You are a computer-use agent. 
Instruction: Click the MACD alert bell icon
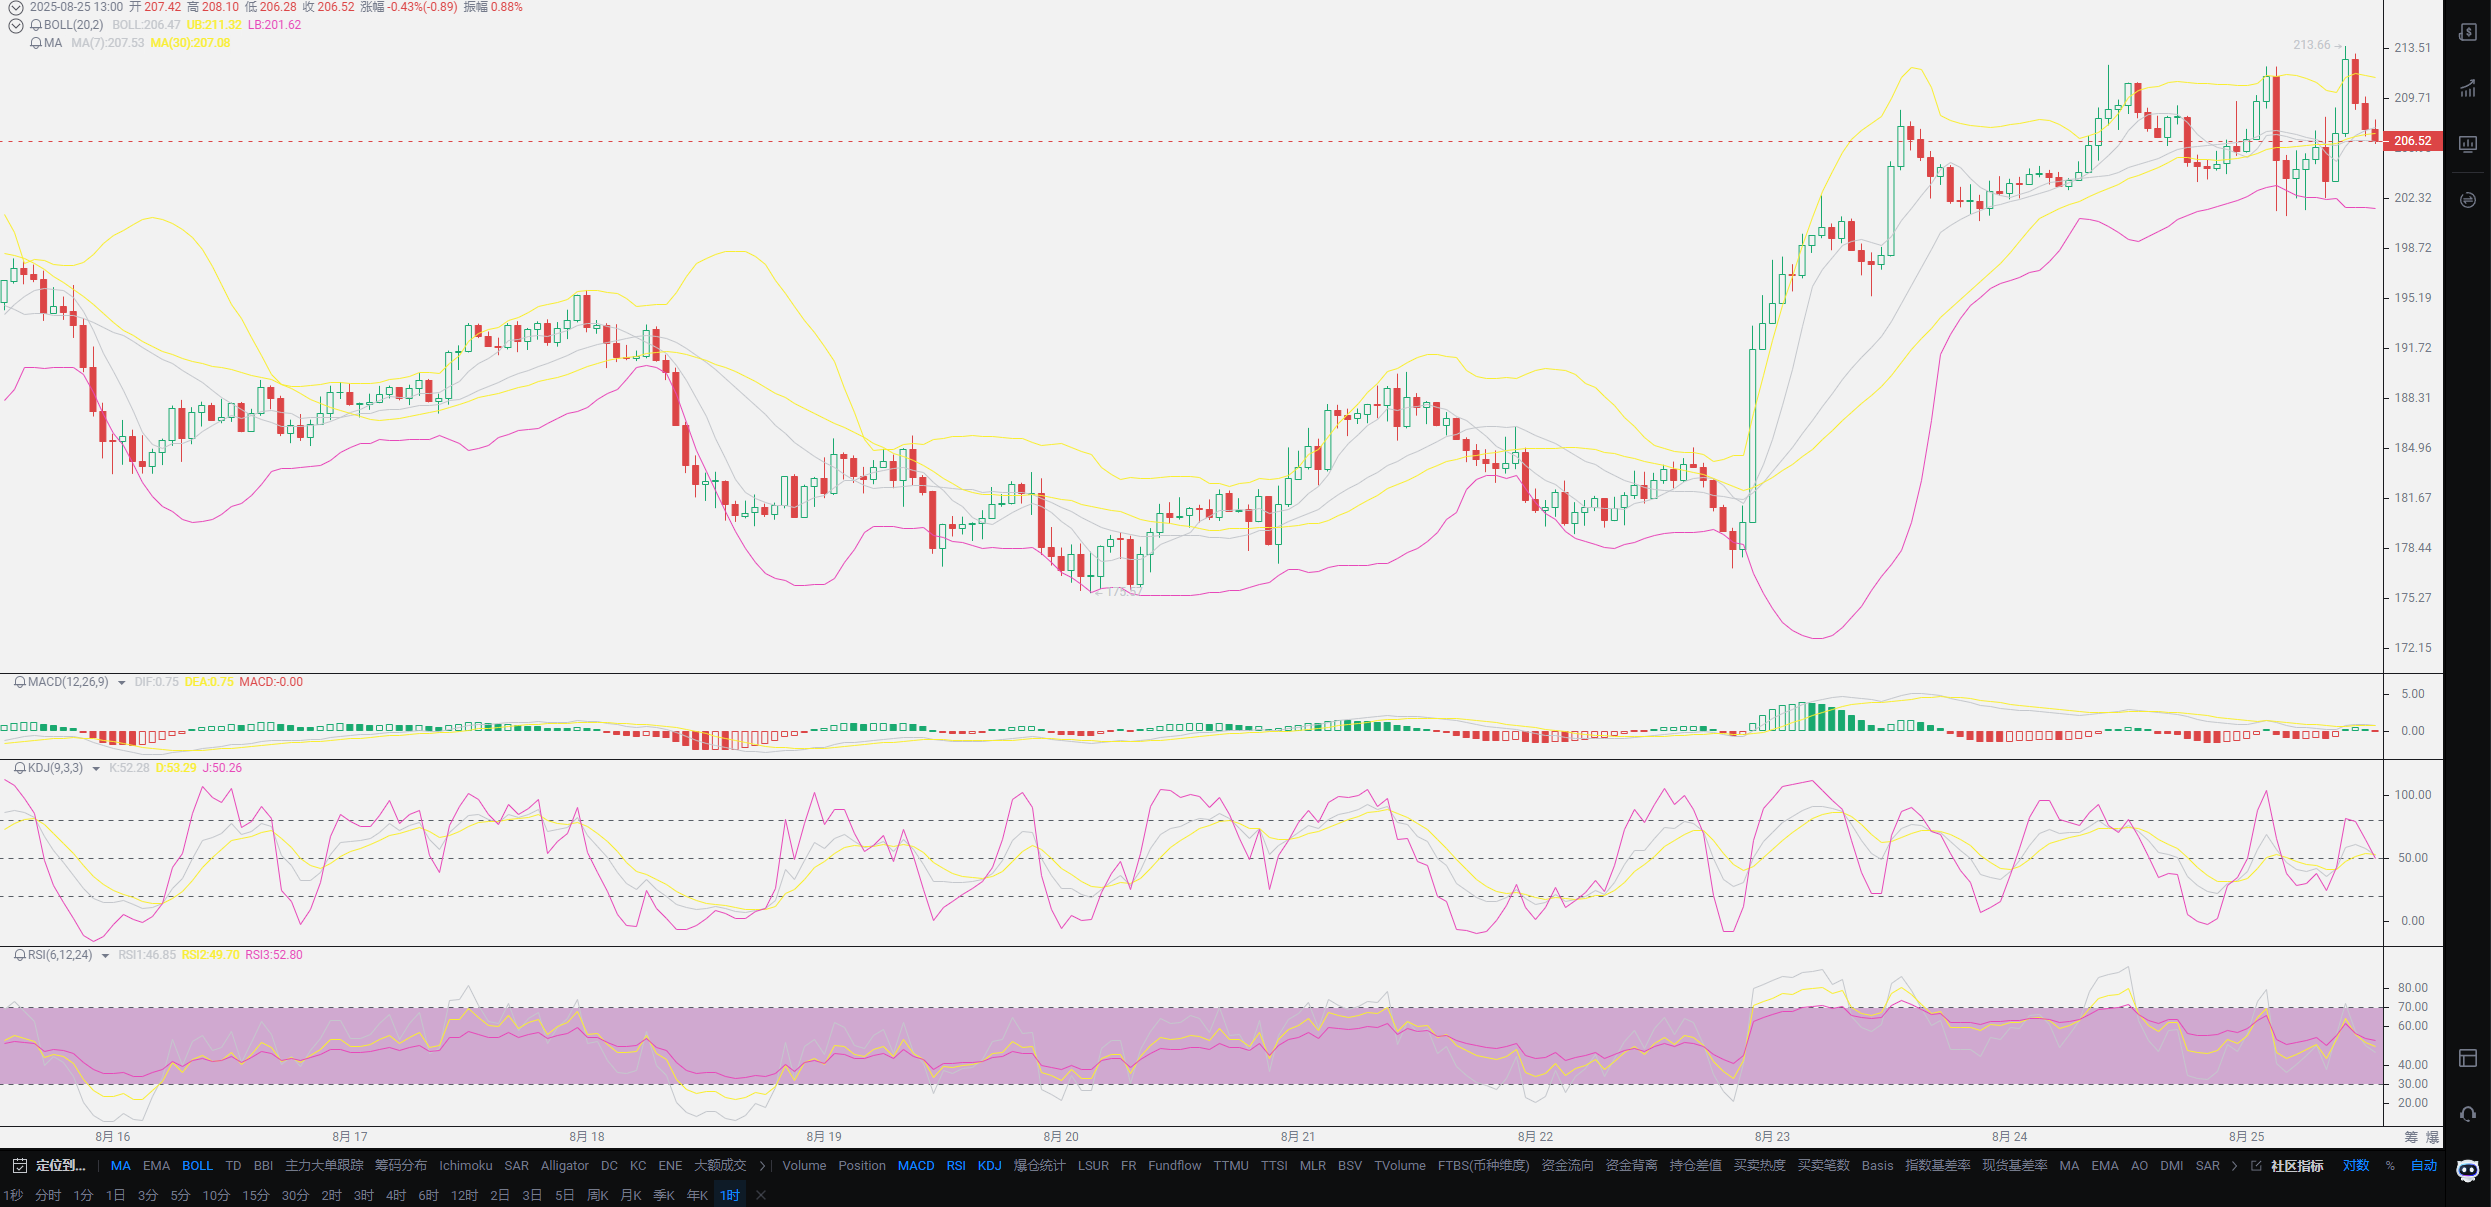(x=20, y=682)
